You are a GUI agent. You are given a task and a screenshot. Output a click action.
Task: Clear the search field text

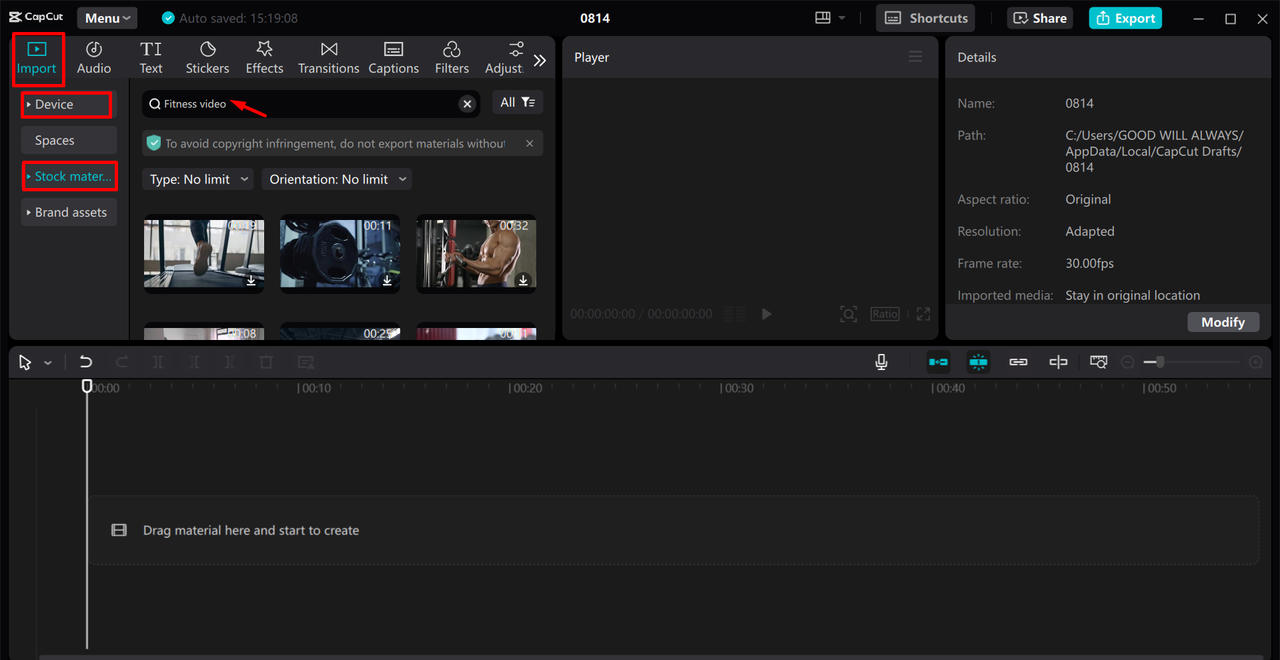point(467,104)
